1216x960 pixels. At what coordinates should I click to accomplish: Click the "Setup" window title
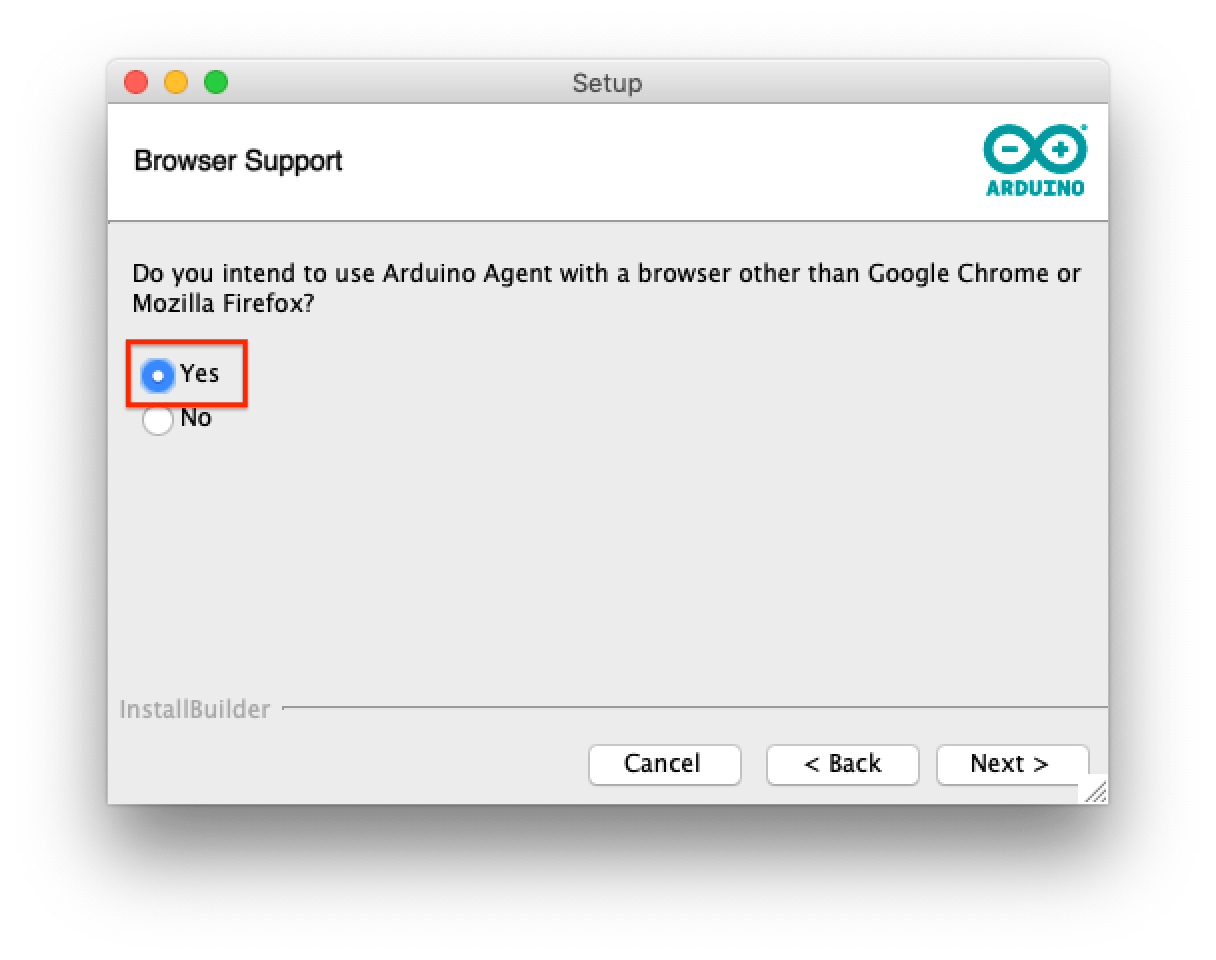coord(607,83)
